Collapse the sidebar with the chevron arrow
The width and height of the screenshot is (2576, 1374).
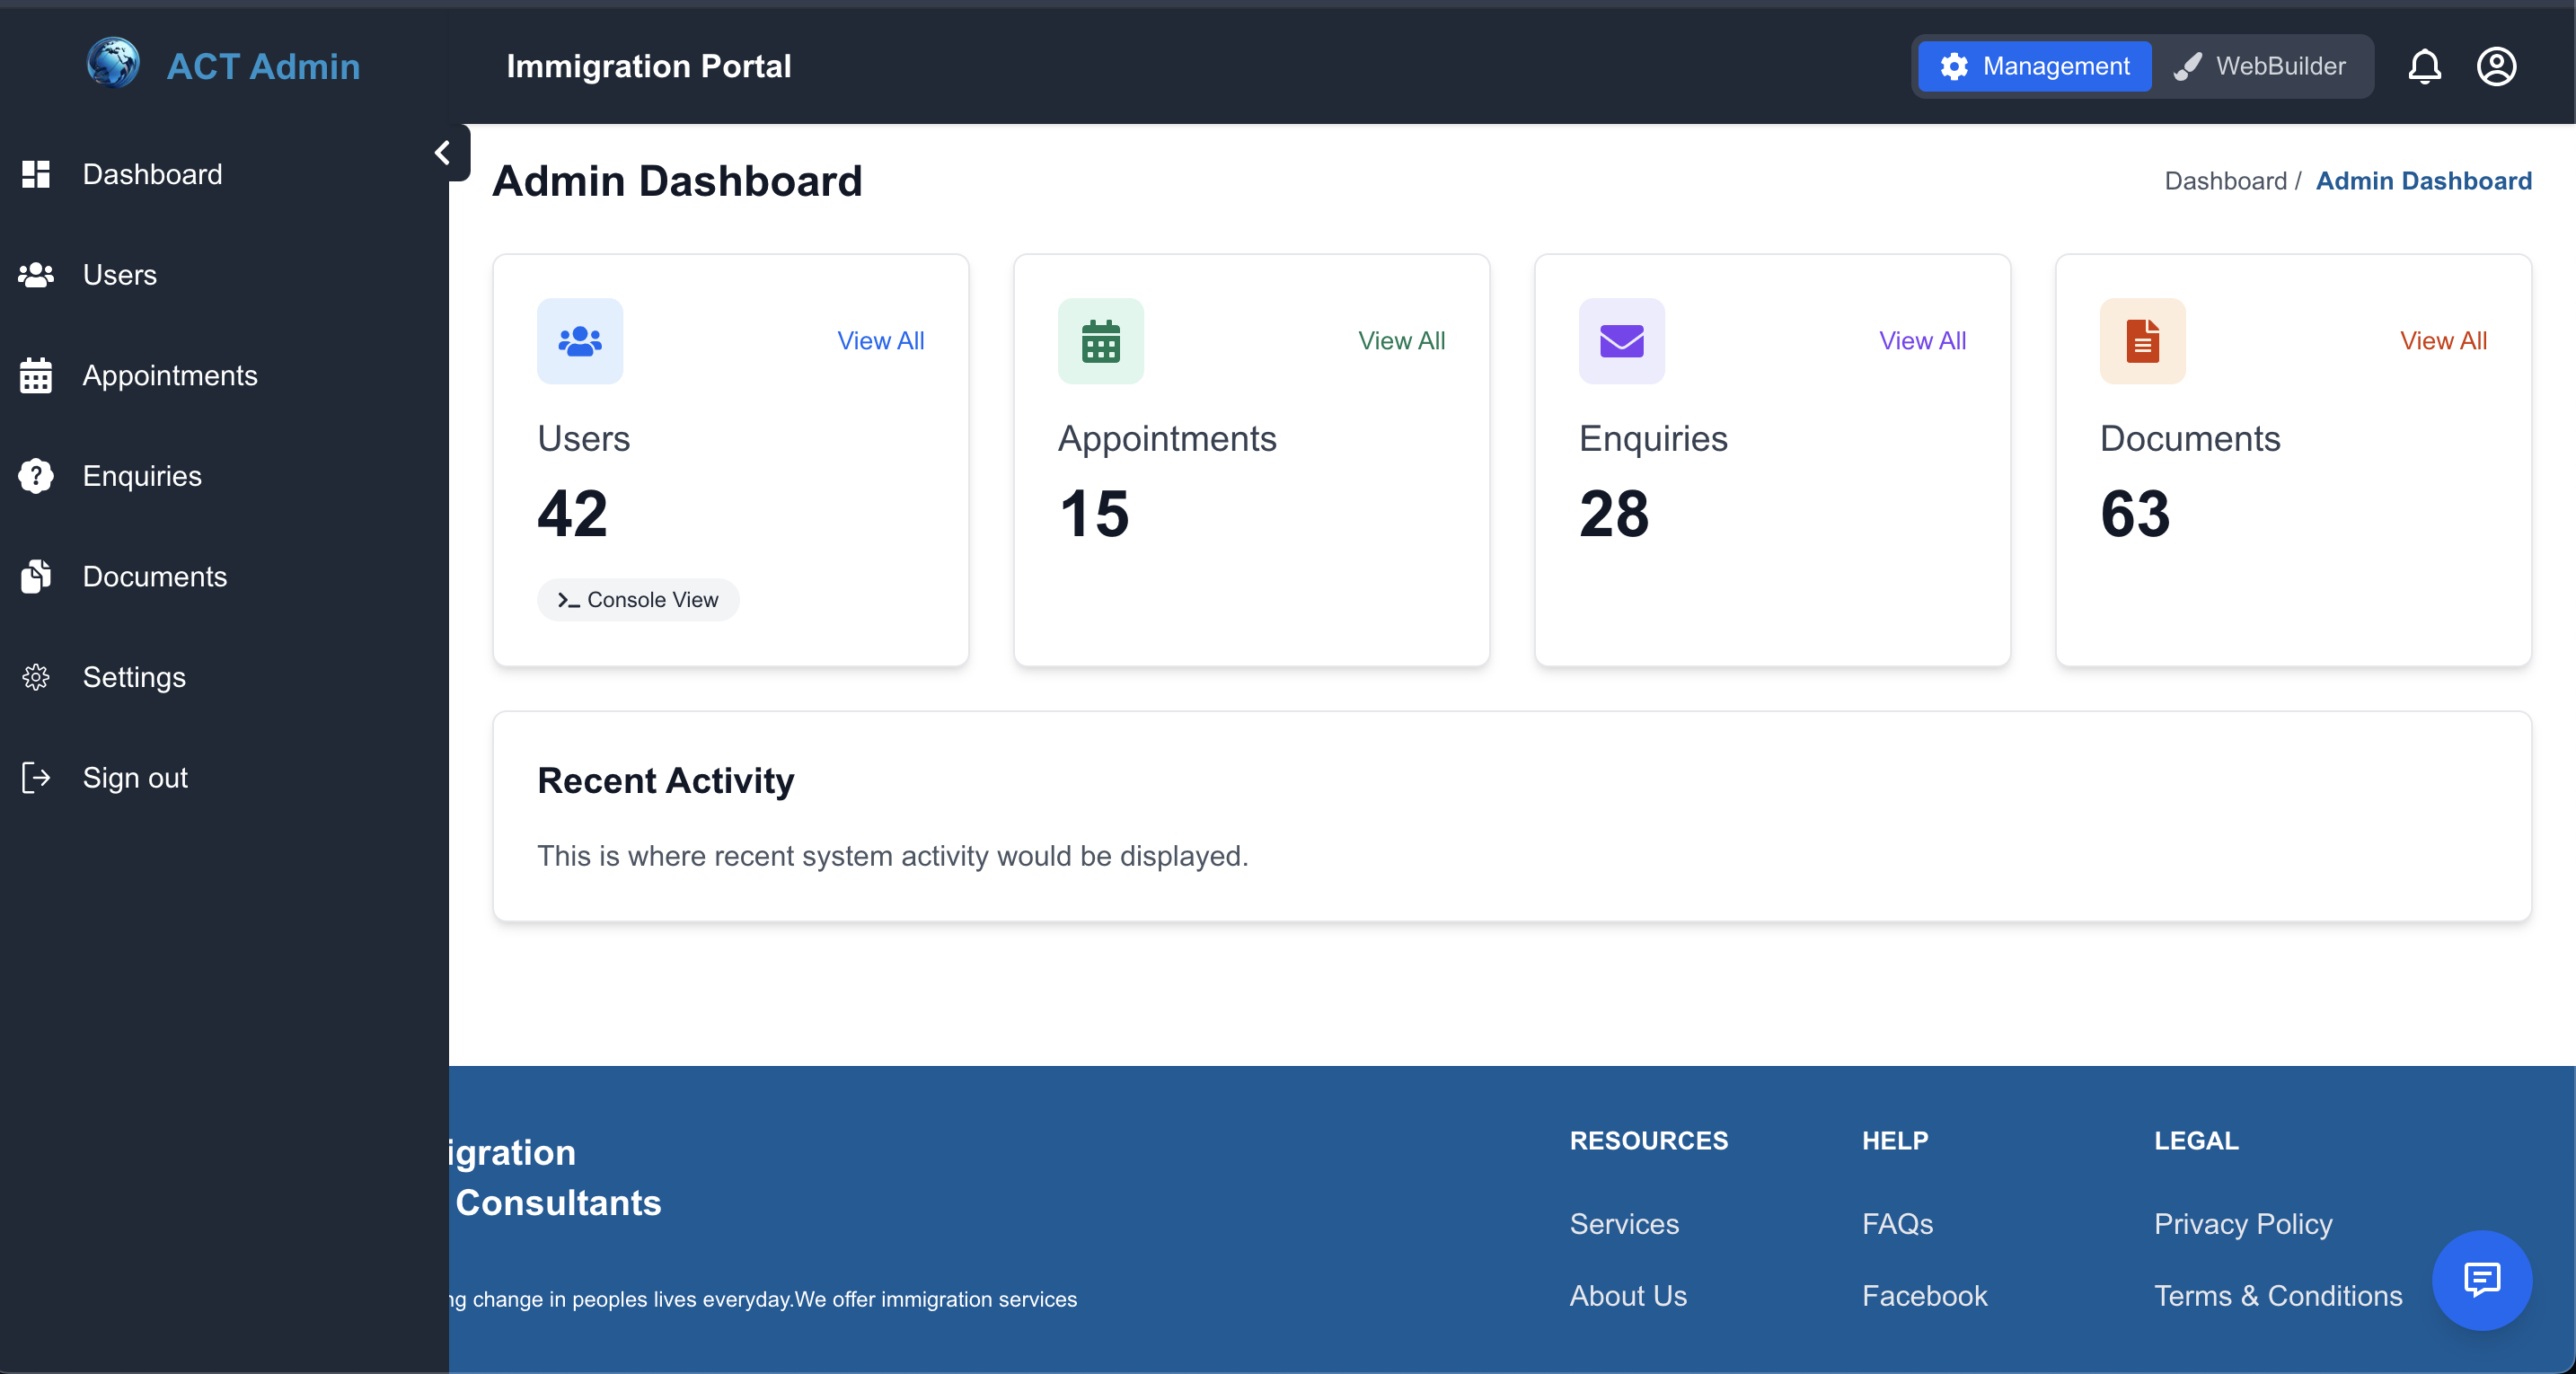pos(443,152)
